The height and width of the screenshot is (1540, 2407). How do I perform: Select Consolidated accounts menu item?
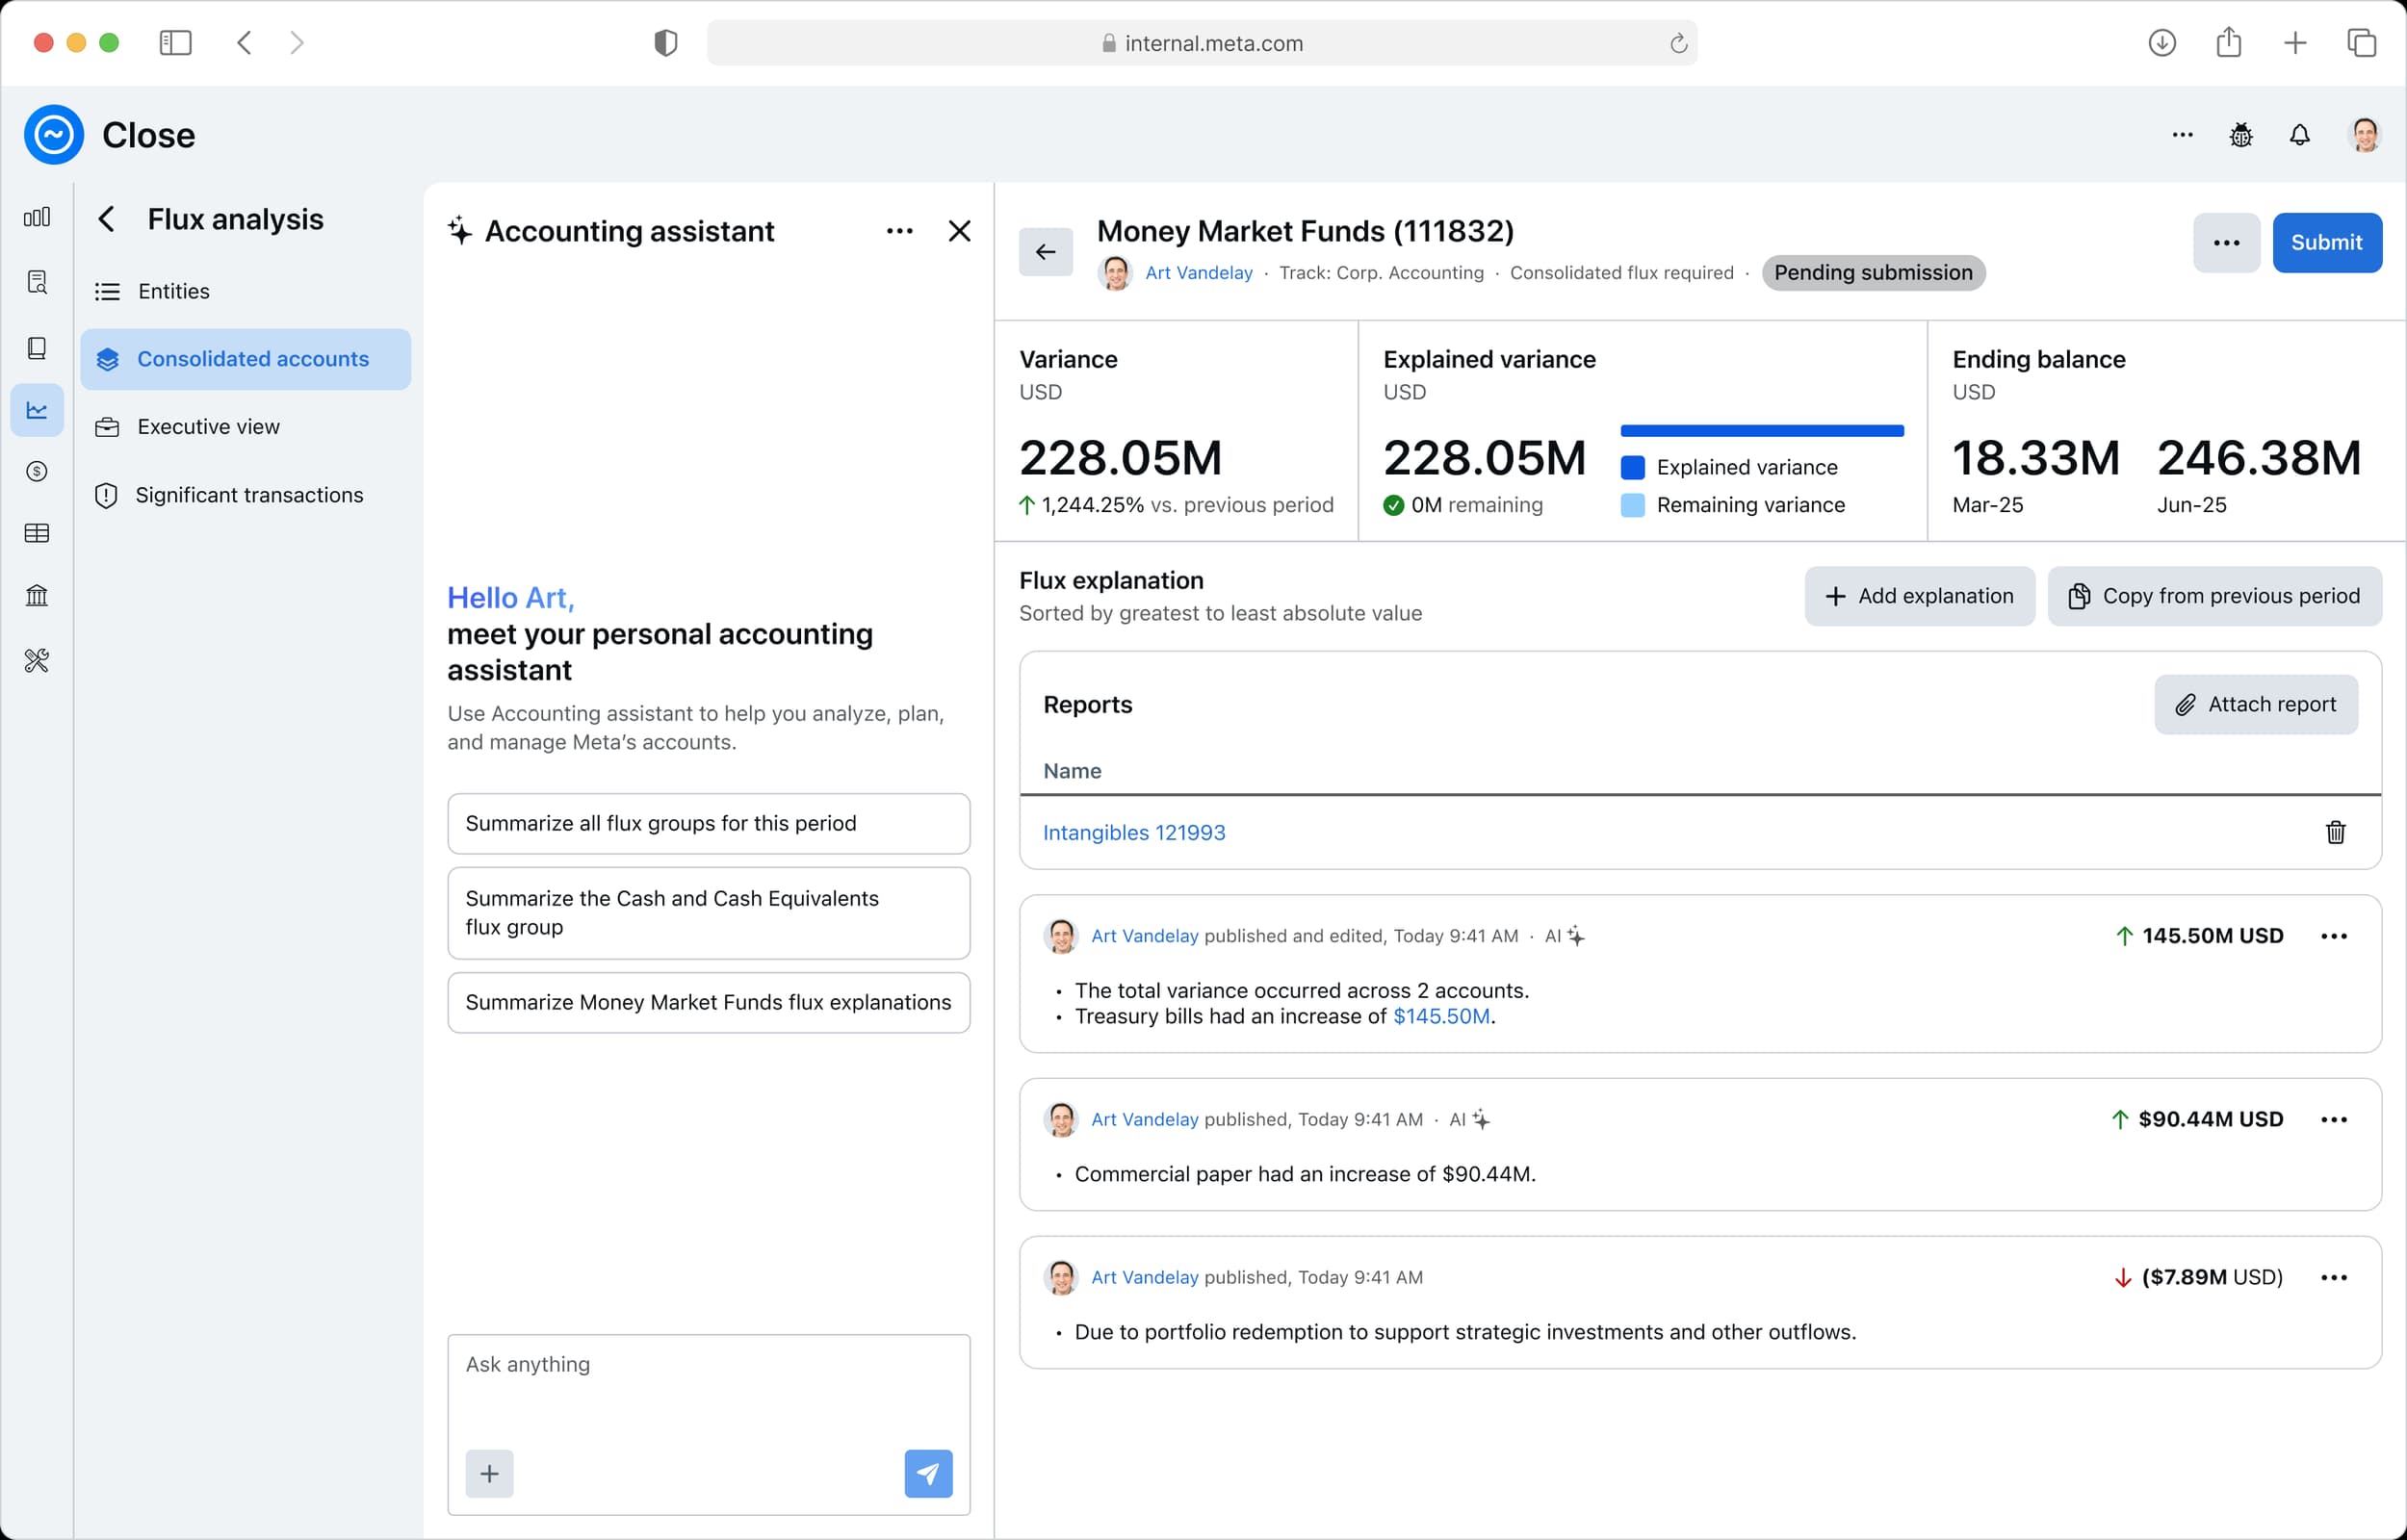(x=246, y=359)
